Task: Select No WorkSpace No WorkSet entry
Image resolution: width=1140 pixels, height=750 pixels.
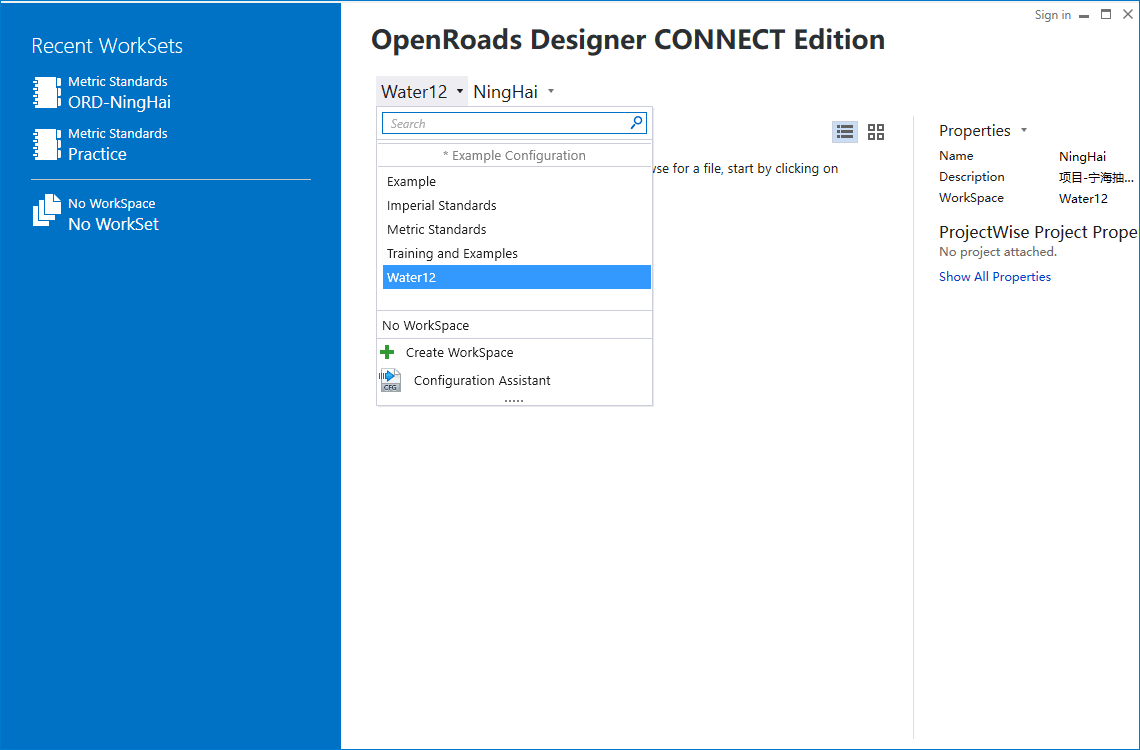Action: (x=96, y=214)
